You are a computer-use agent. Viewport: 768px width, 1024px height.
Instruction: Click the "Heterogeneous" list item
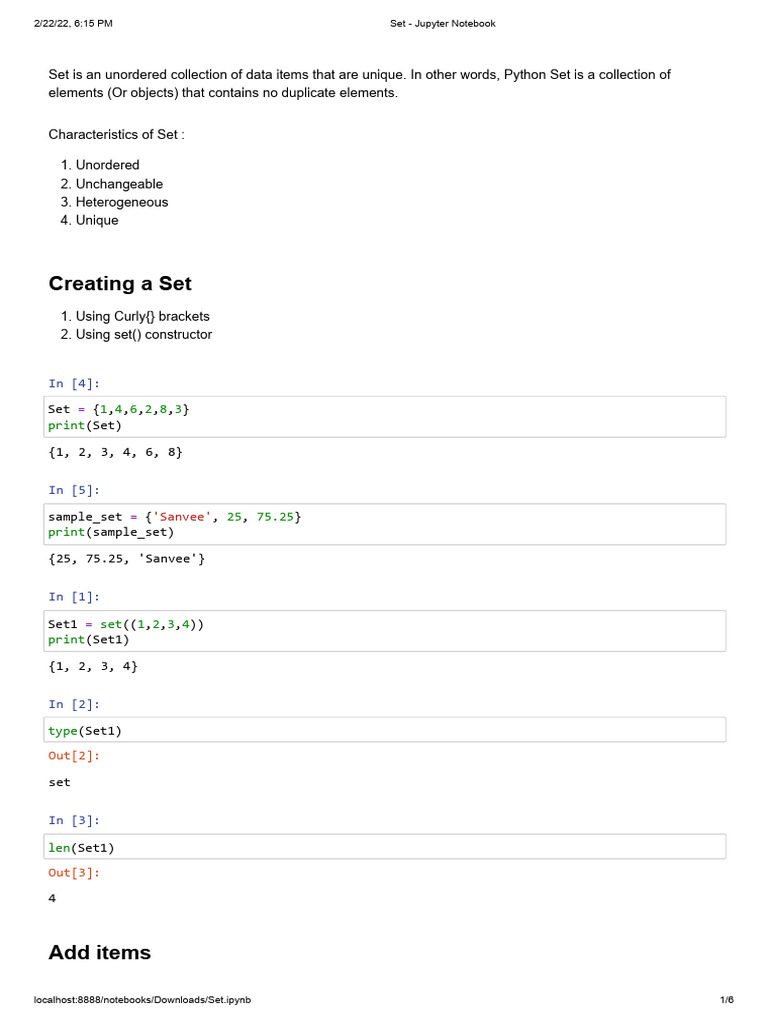point(122,202)
